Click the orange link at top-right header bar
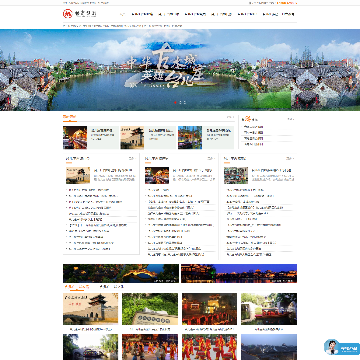360x360 pixels. 286,3
